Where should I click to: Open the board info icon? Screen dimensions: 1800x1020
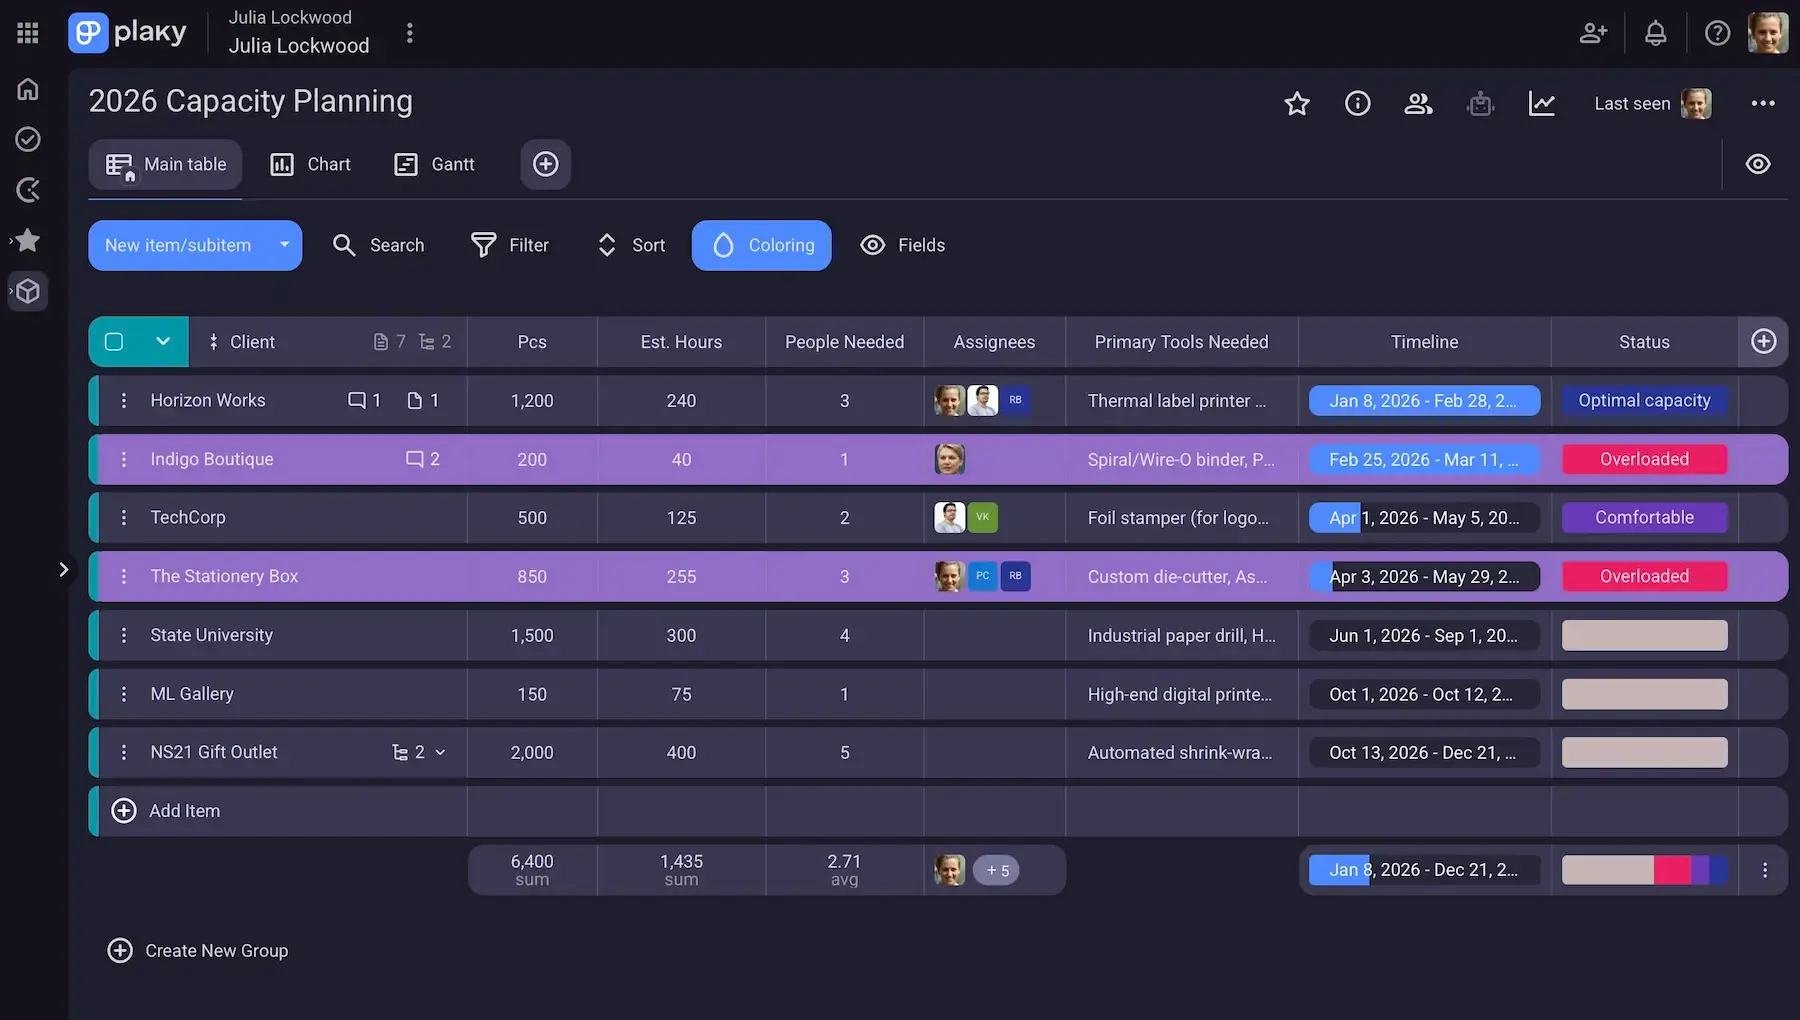tap(1357, 104)
